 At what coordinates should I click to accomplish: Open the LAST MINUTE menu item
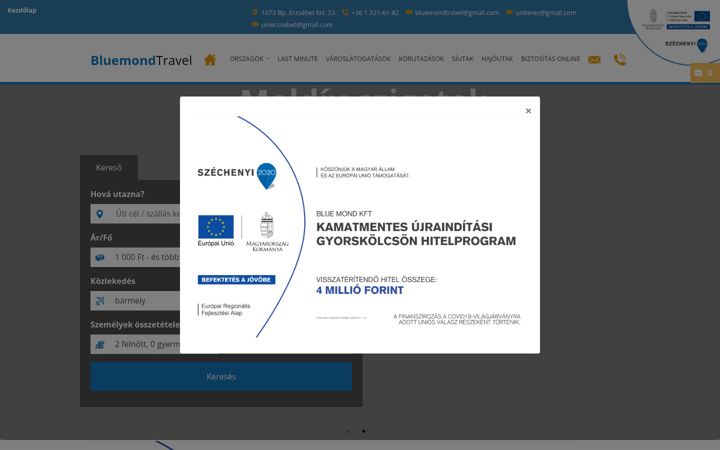coord(298,59)
